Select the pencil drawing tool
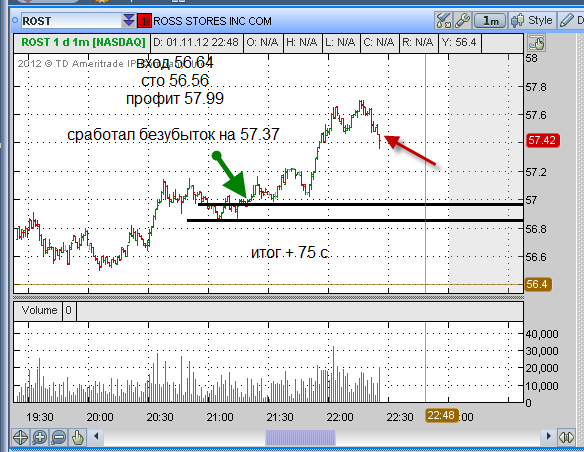The image size is (584, 452). point(567,20)
